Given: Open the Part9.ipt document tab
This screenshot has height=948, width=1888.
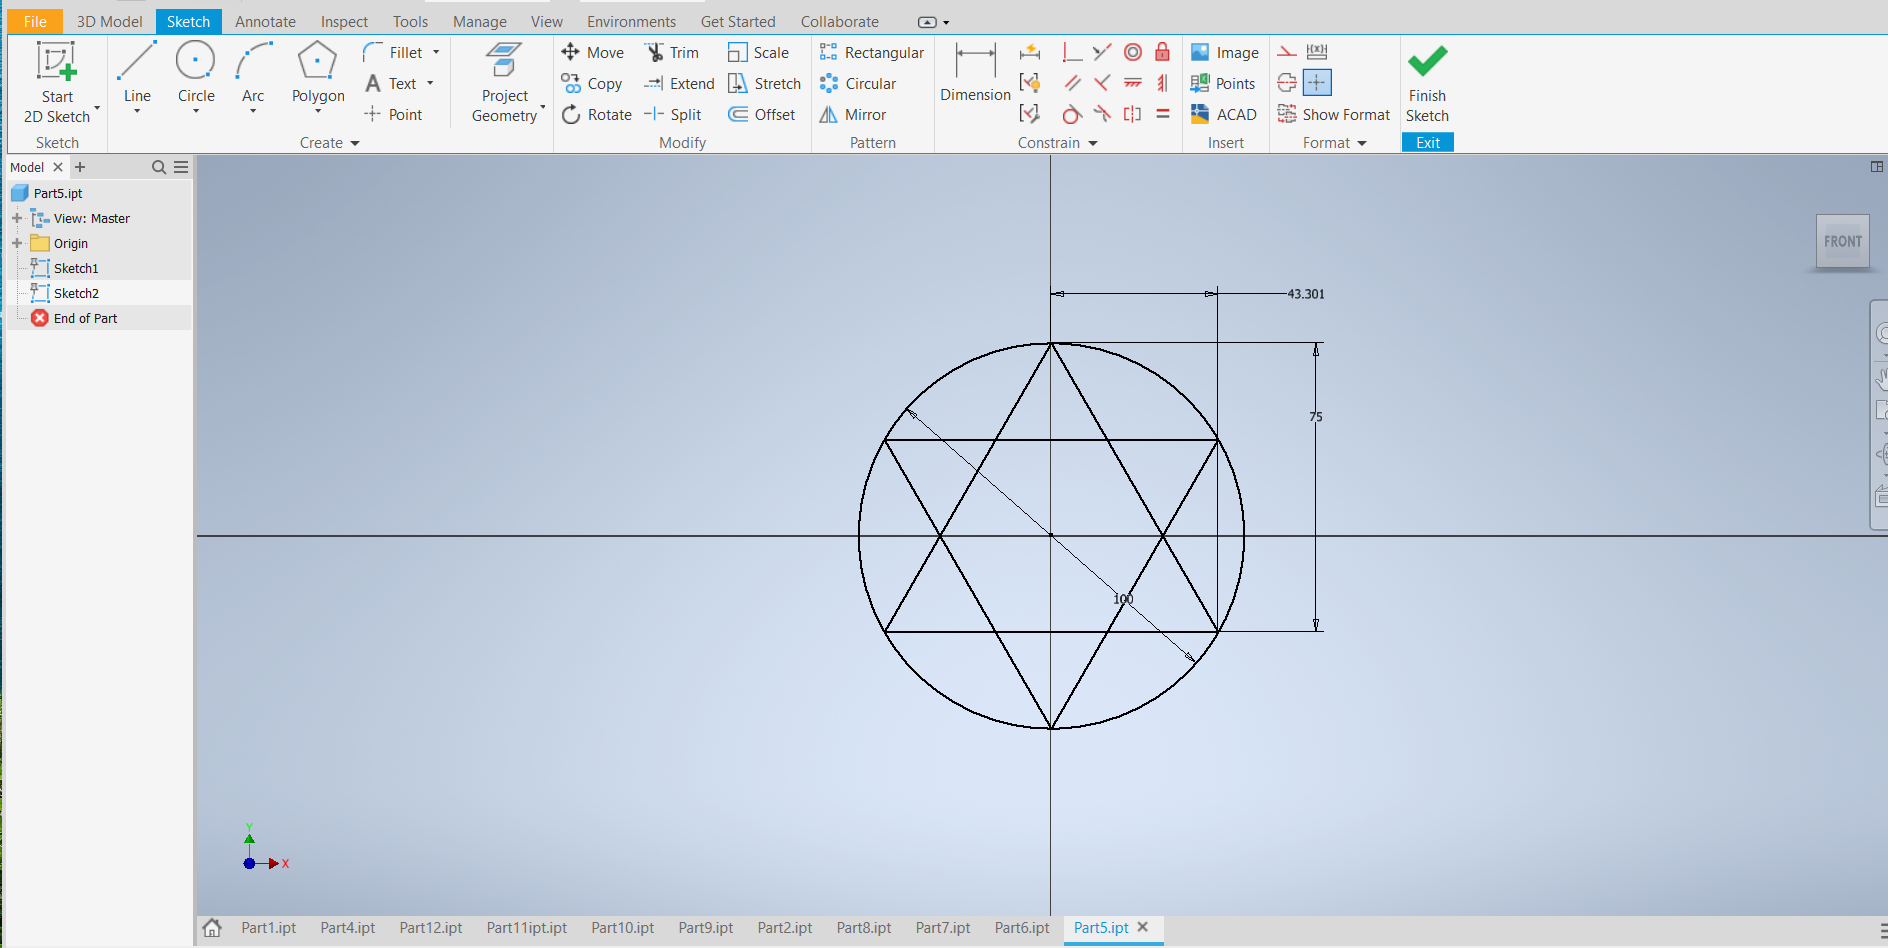Looking at the screenshot, I should [705, 928].
